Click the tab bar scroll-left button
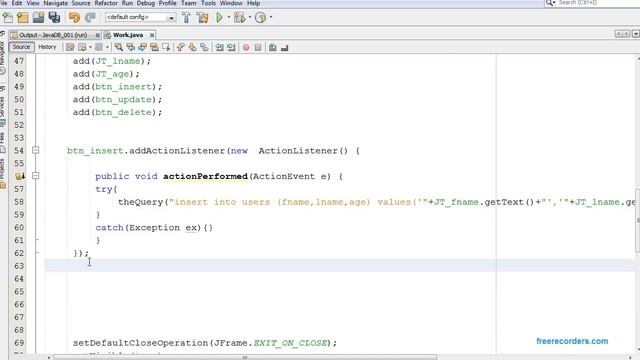This screenshot has height=360, width=640. tap(619, 34)
